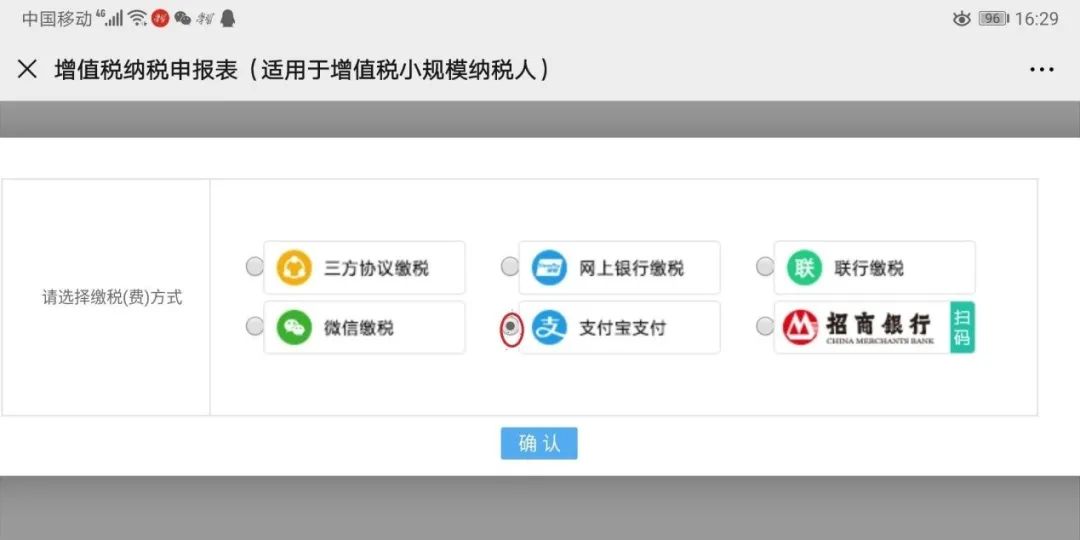
Task: Select the 微信缴税 radio button
Action: tap(254, 326)
